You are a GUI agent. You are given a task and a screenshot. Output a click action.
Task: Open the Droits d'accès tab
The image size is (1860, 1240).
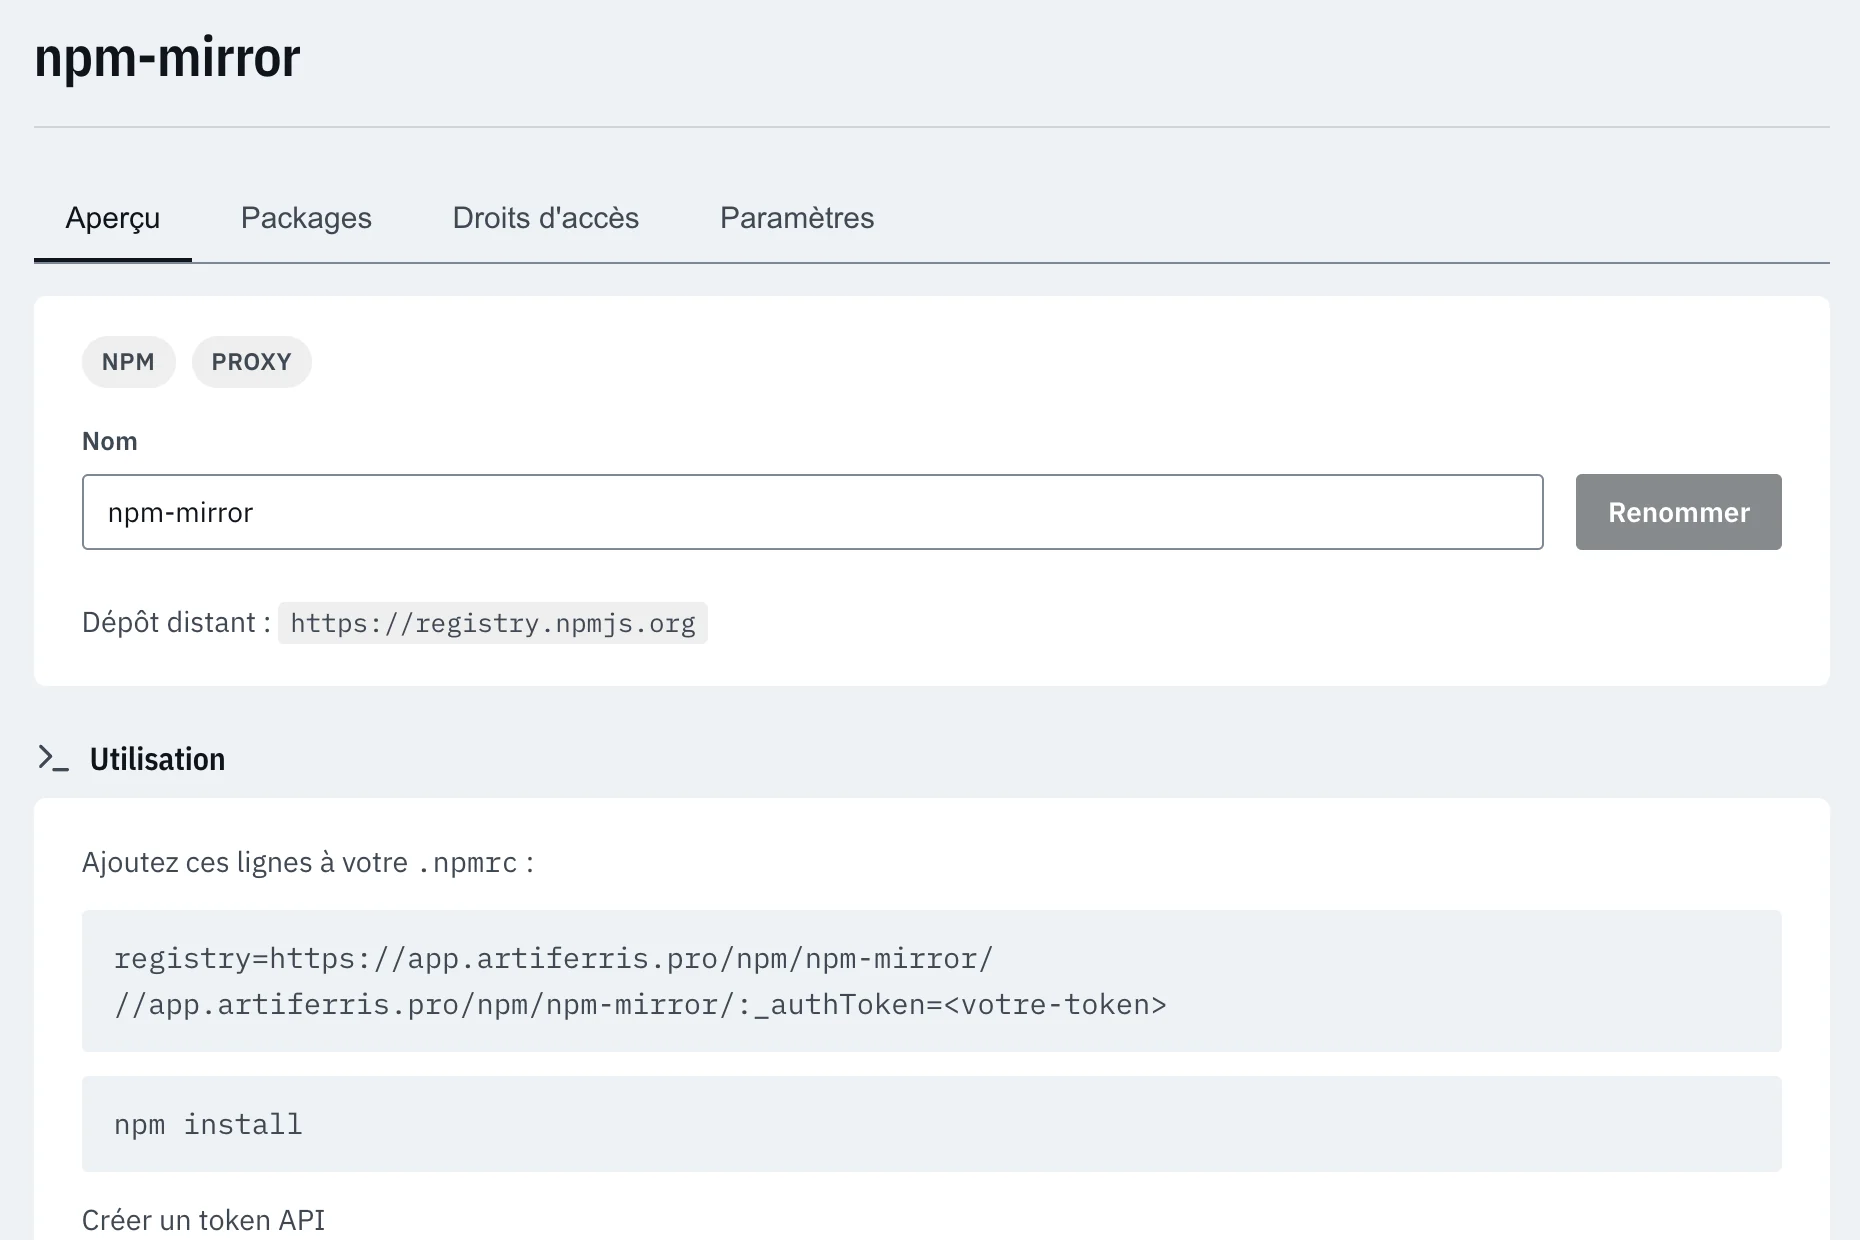pos(545,218)
